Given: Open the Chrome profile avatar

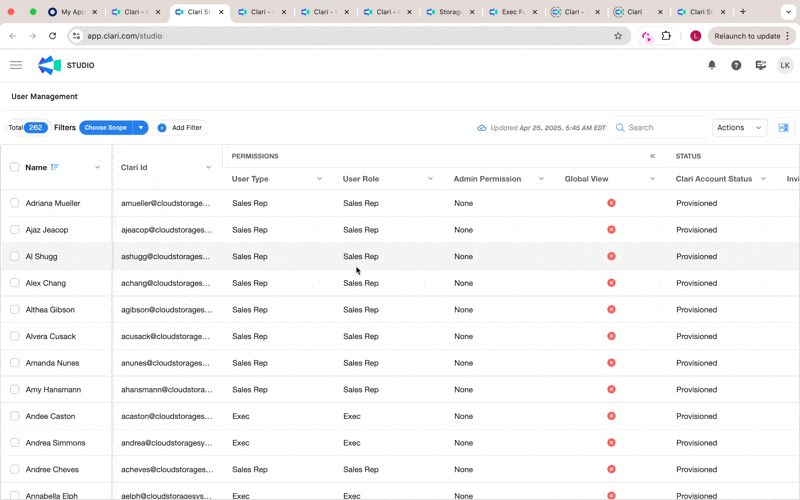Looking at the screenshot, I should click(x=695, y=36).
